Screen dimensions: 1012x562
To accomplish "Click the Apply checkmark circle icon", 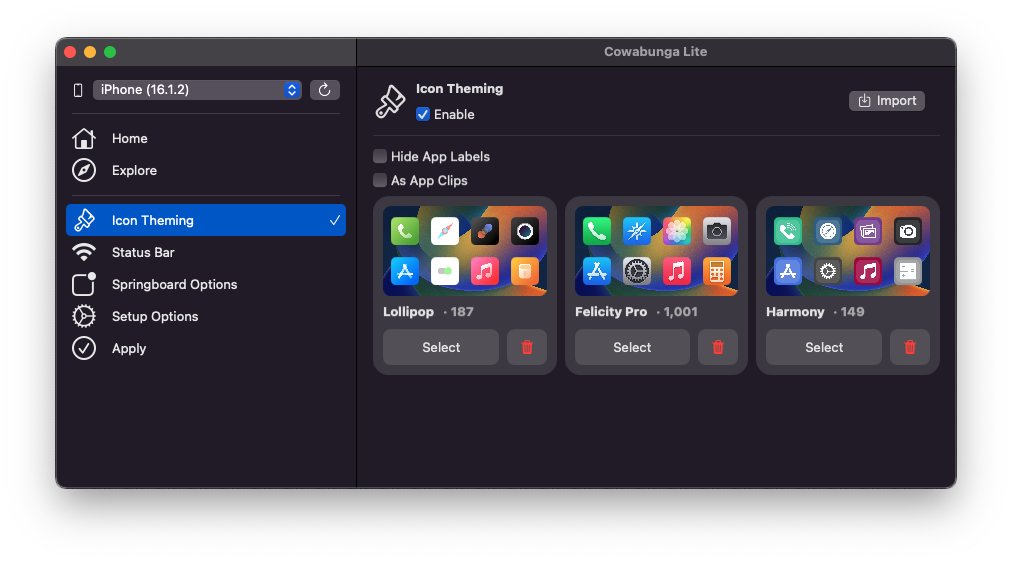I will pyautogui.click(x=84, y=348).
